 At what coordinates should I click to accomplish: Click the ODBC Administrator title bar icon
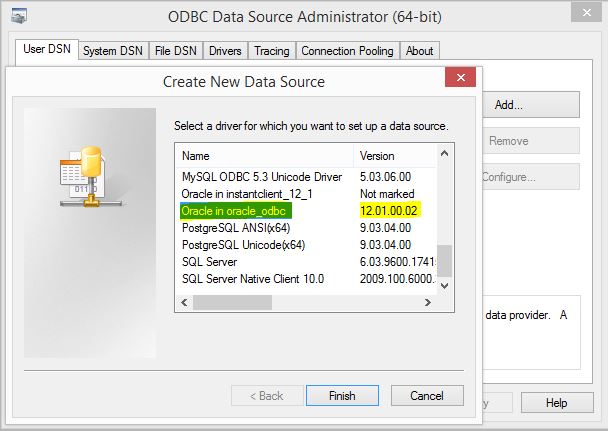pyautogui.click(x=19, y=17)
